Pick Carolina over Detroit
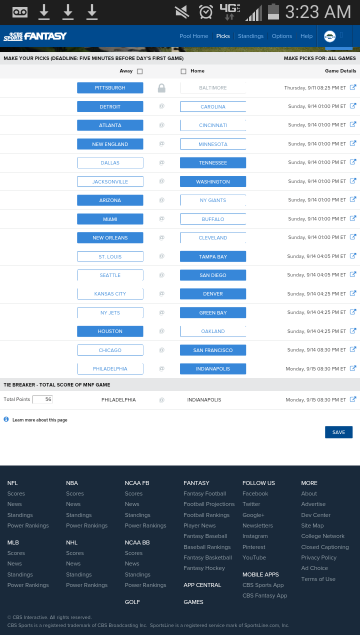This screenshot has height=640, width=360. pos(213,107)
